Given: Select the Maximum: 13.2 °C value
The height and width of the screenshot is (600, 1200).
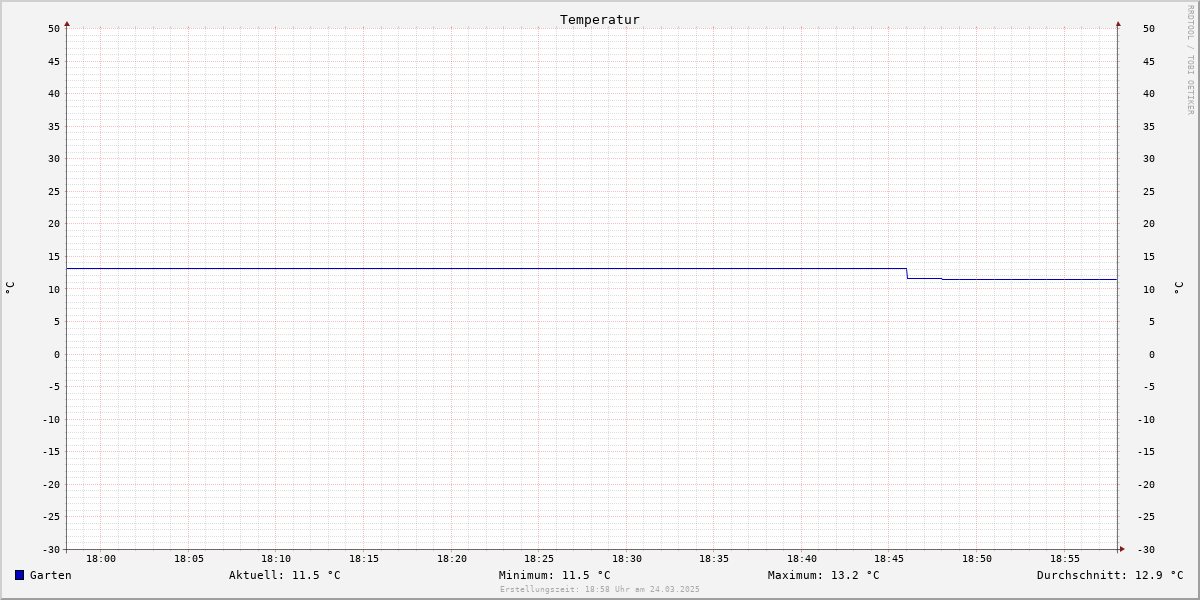Looking at the screenshot, I should click(x=824, y=575).
